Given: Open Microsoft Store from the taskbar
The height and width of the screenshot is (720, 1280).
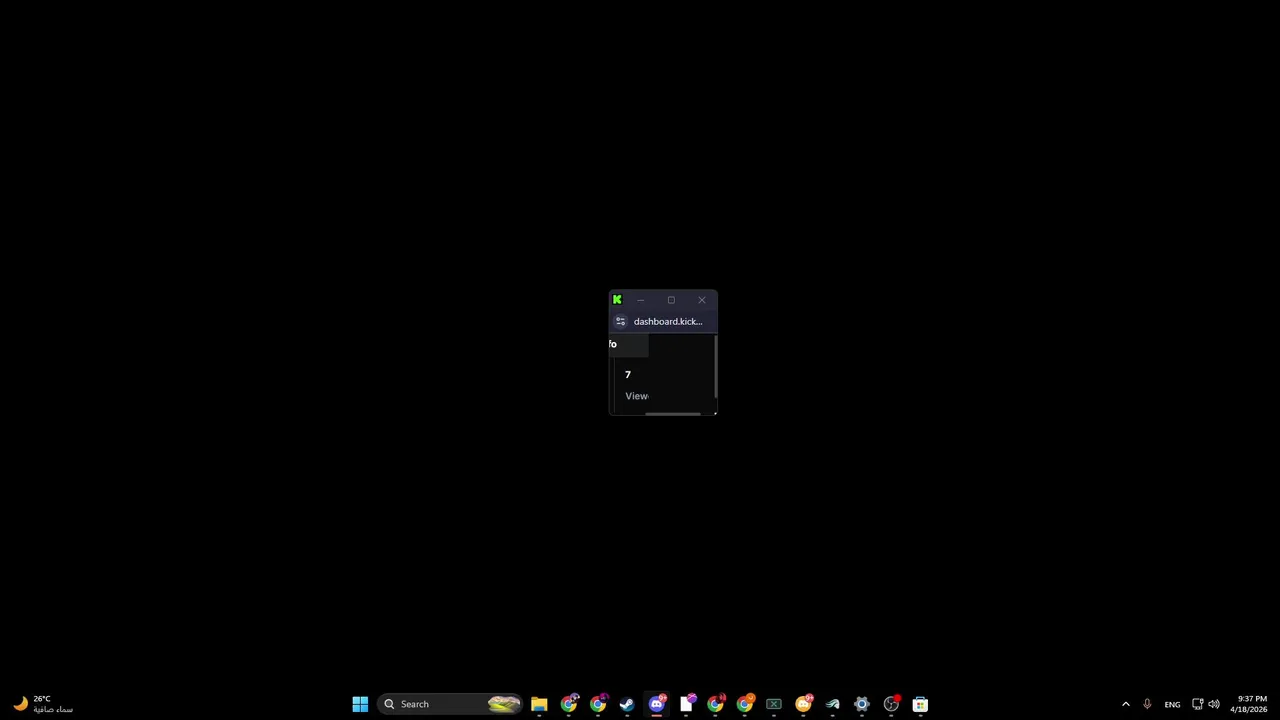Looking at the screenshot, I should [x=920, y=704].
